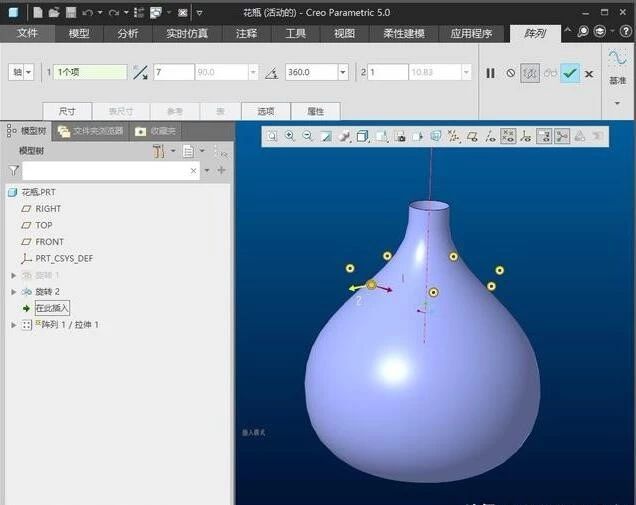Open the 属性 panel button
Screen dimensions: 636x505
click(315, 111)
